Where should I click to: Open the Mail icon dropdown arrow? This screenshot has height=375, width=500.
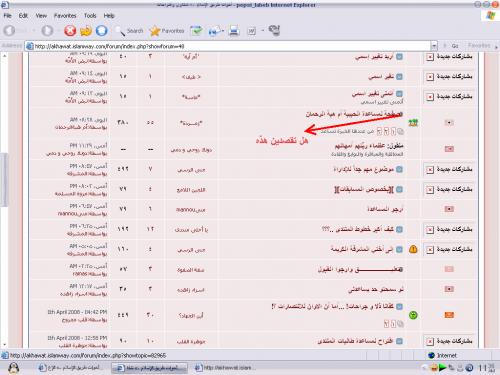coord(223,31)
